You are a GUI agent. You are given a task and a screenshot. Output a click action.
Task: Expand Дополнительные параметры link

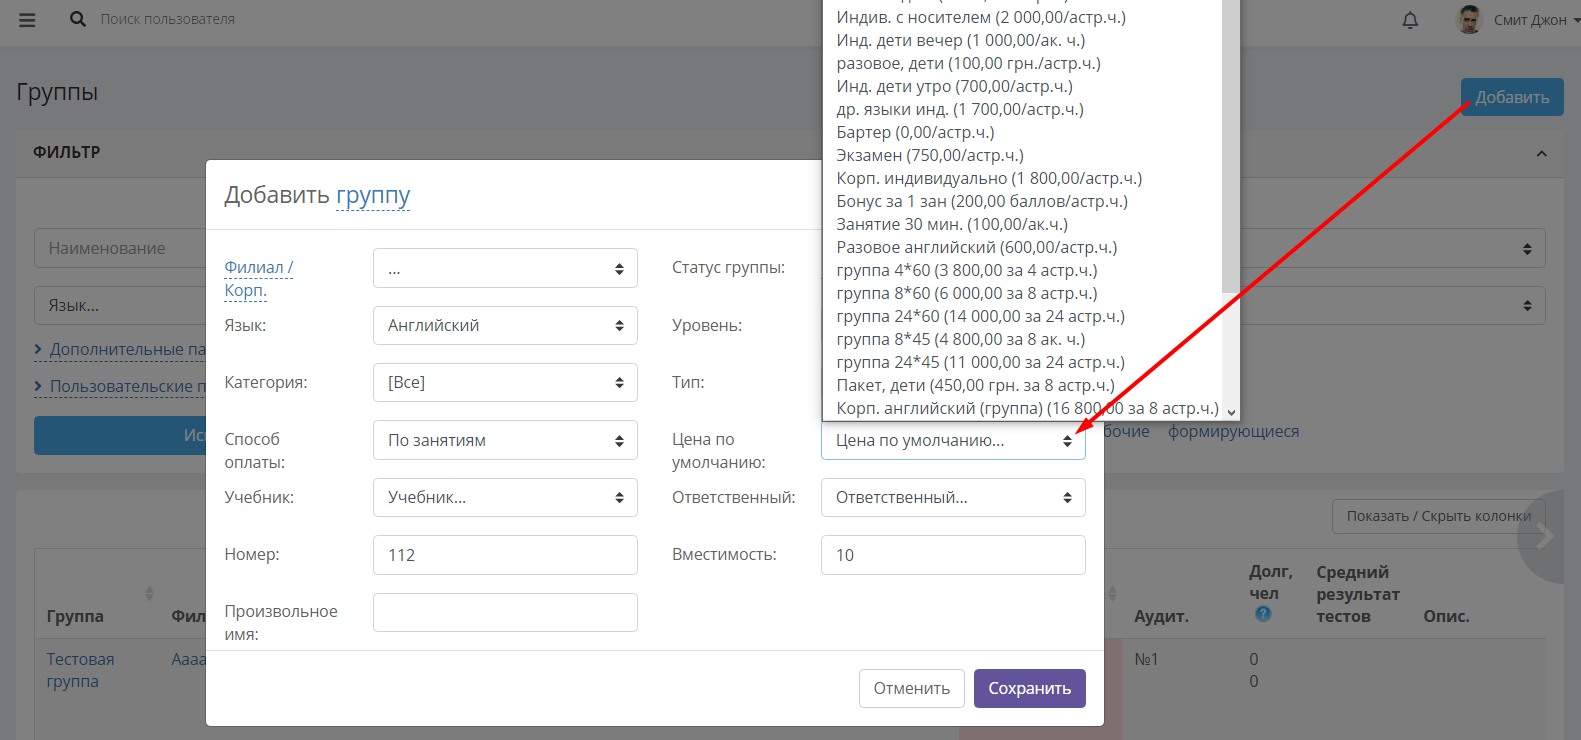click(120, 349)
